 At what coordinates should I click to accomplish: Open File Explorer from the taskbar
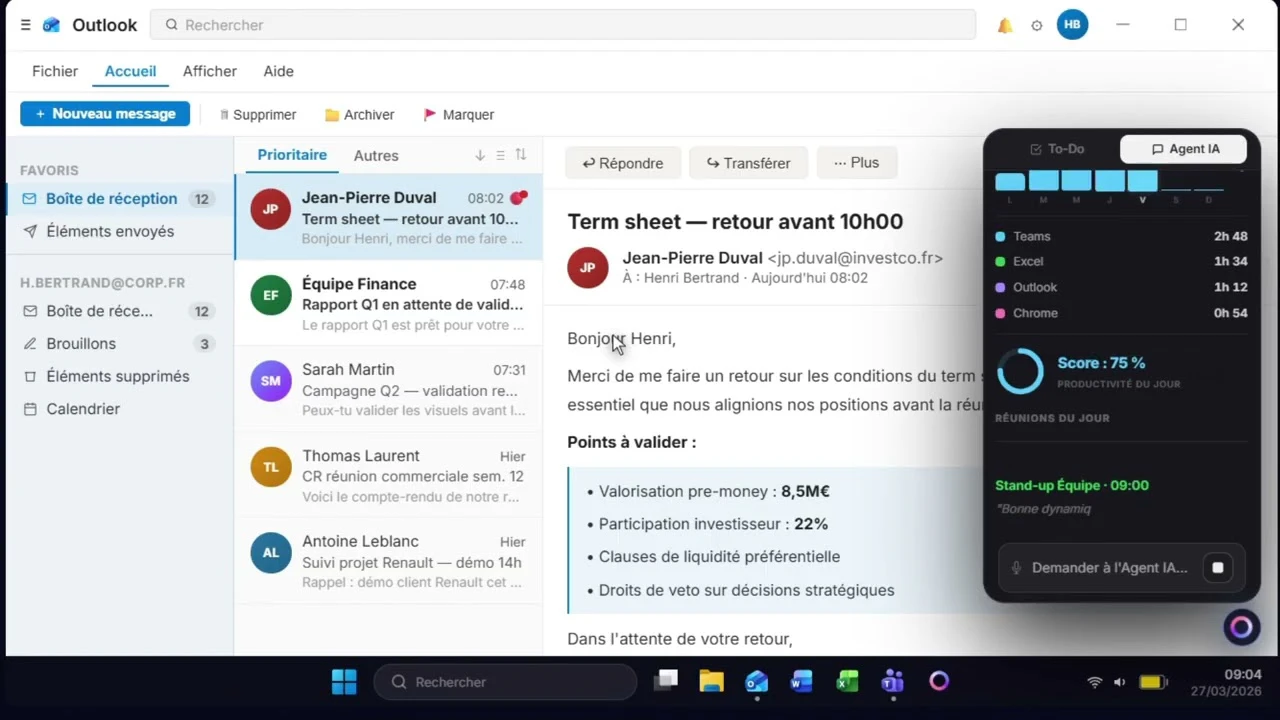click(x=711, y=682)
